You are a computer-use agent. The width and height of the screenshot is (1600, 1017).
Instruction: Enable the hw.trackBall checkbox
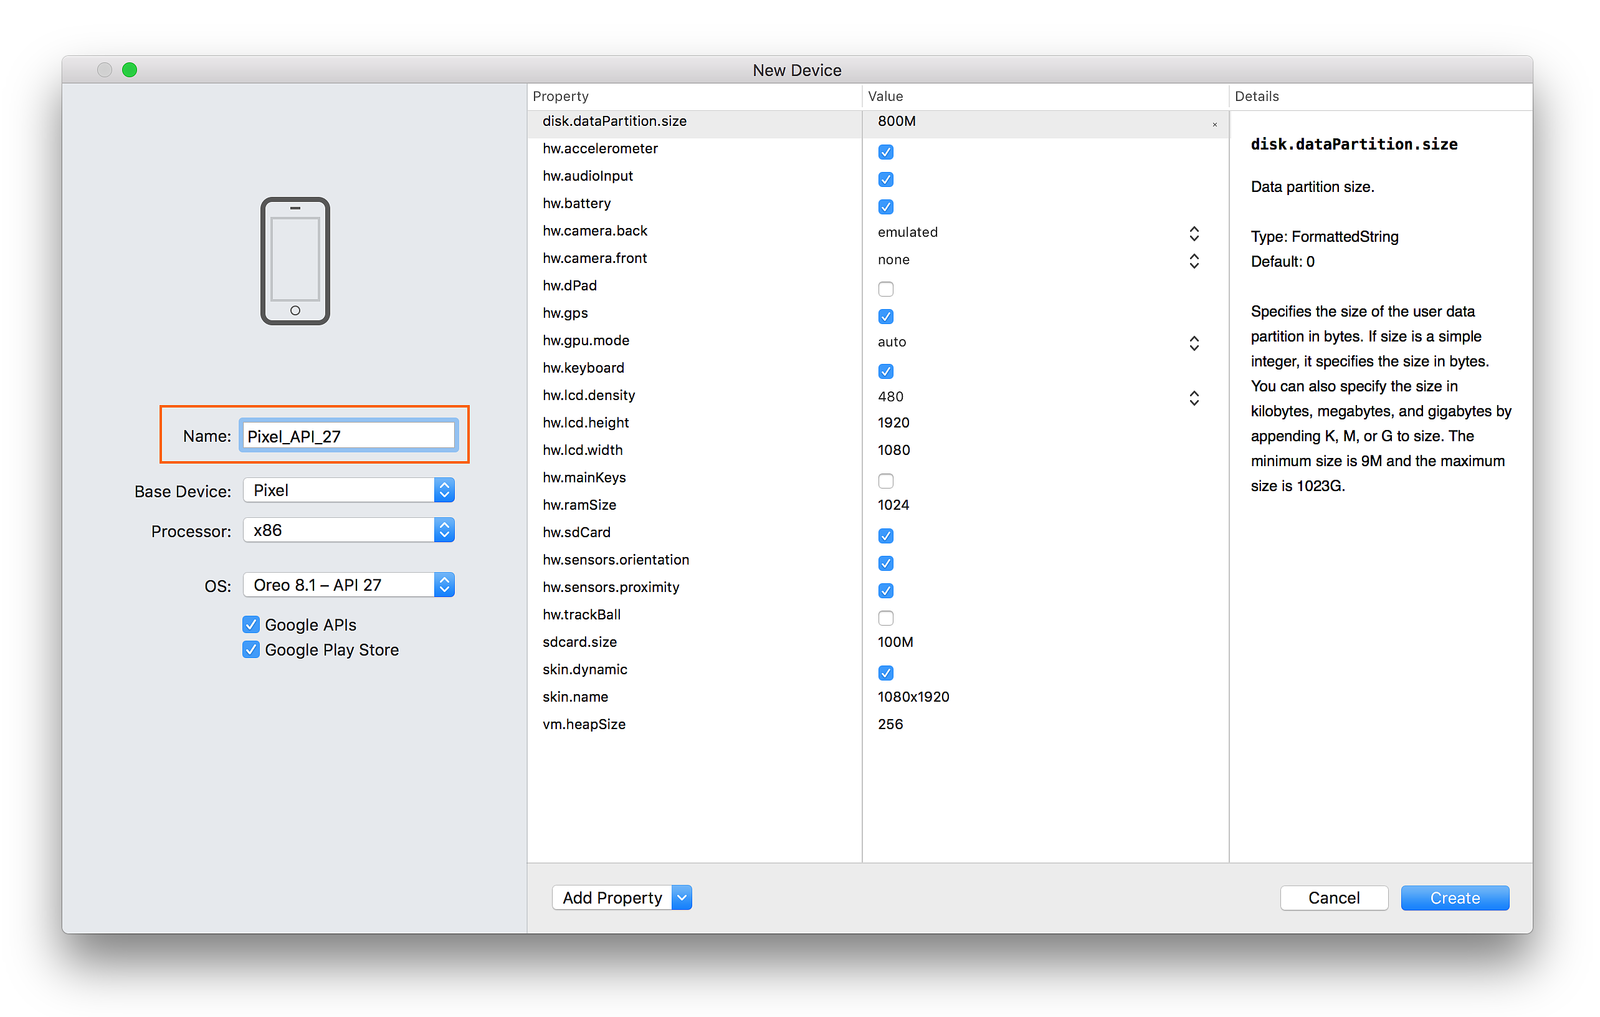pyautogui.click(x=886, y=618)
